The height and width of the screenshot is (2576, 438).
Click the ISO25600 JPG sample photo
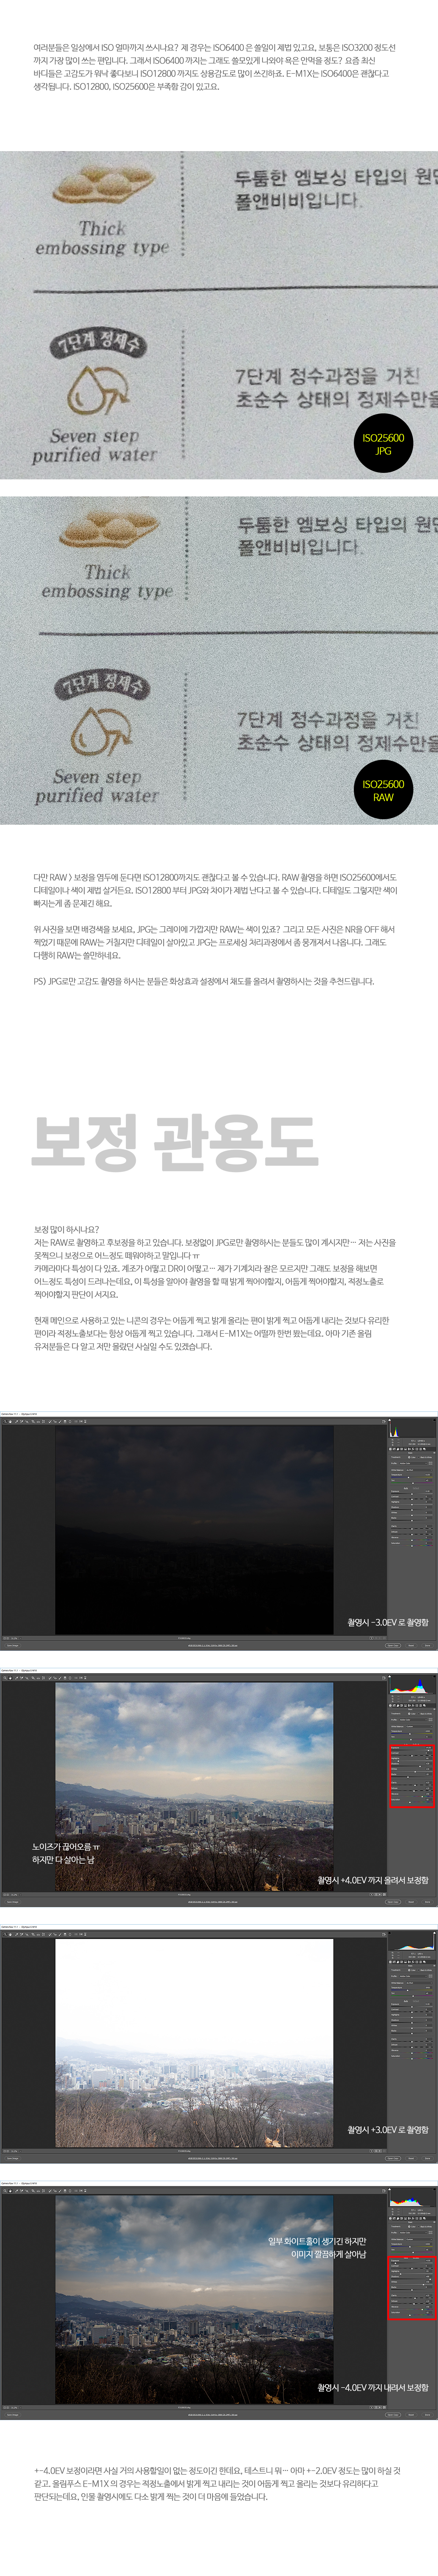[219, 315]
